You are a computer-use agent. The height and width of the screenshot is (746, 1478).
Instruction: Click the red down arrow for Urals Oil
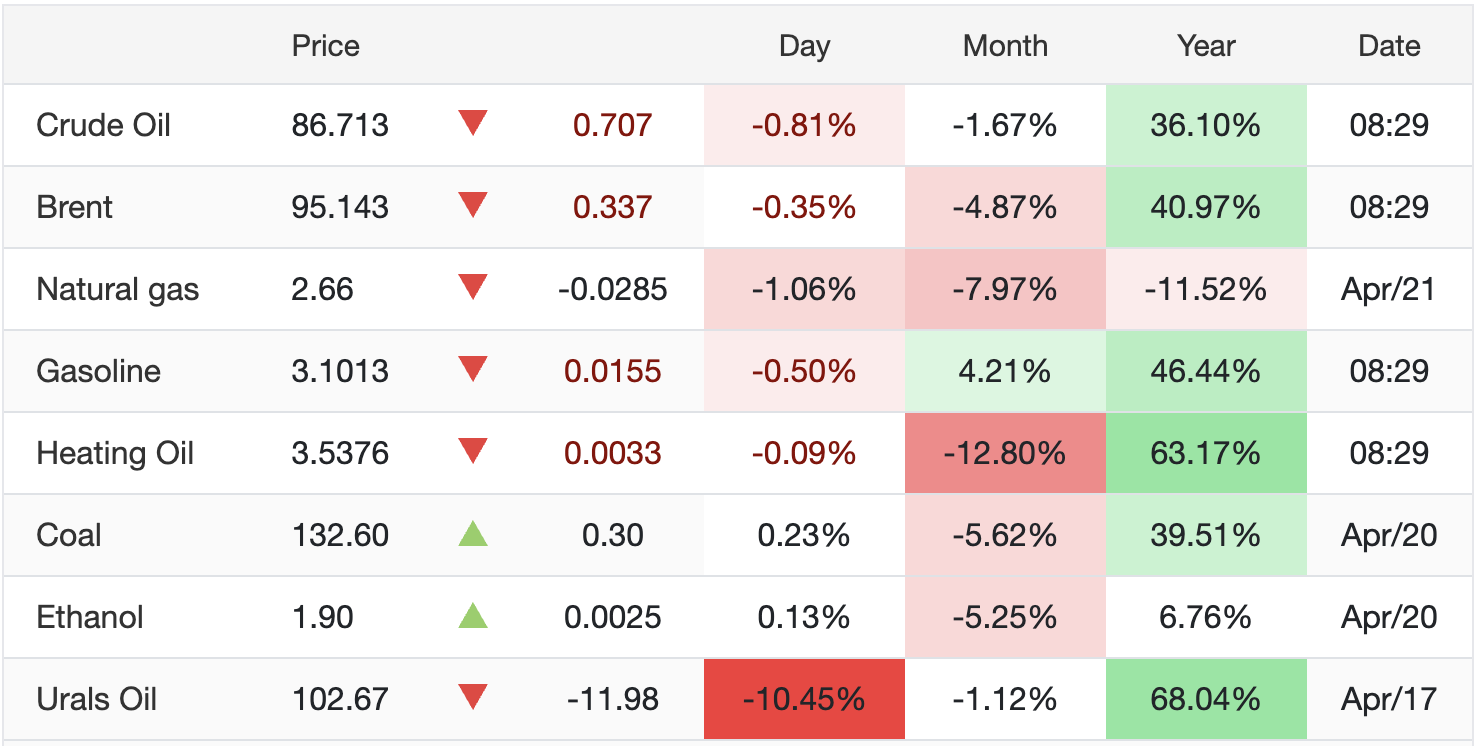coord(472,698)
